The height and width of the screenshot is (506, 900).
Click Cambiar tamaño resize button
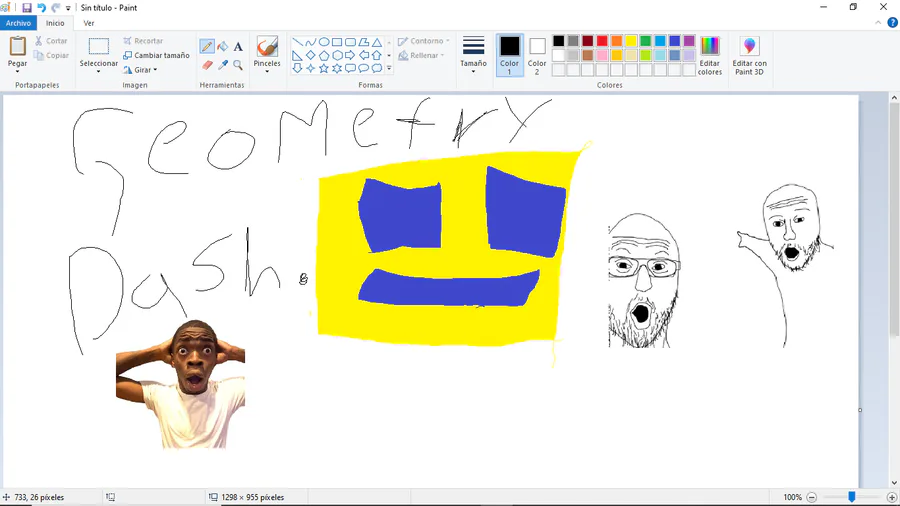(156, 56)
